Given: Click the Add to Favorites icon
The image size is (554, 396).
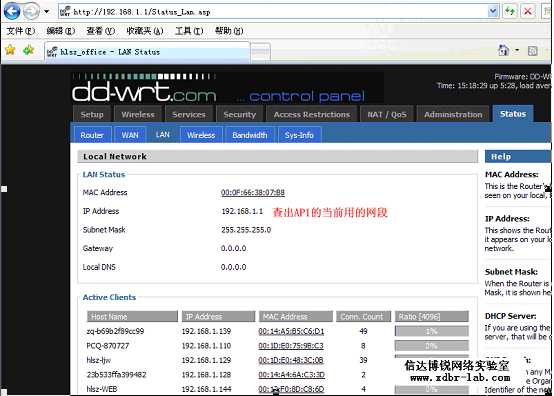Looking at the screenshot, I should coord(28,50).
